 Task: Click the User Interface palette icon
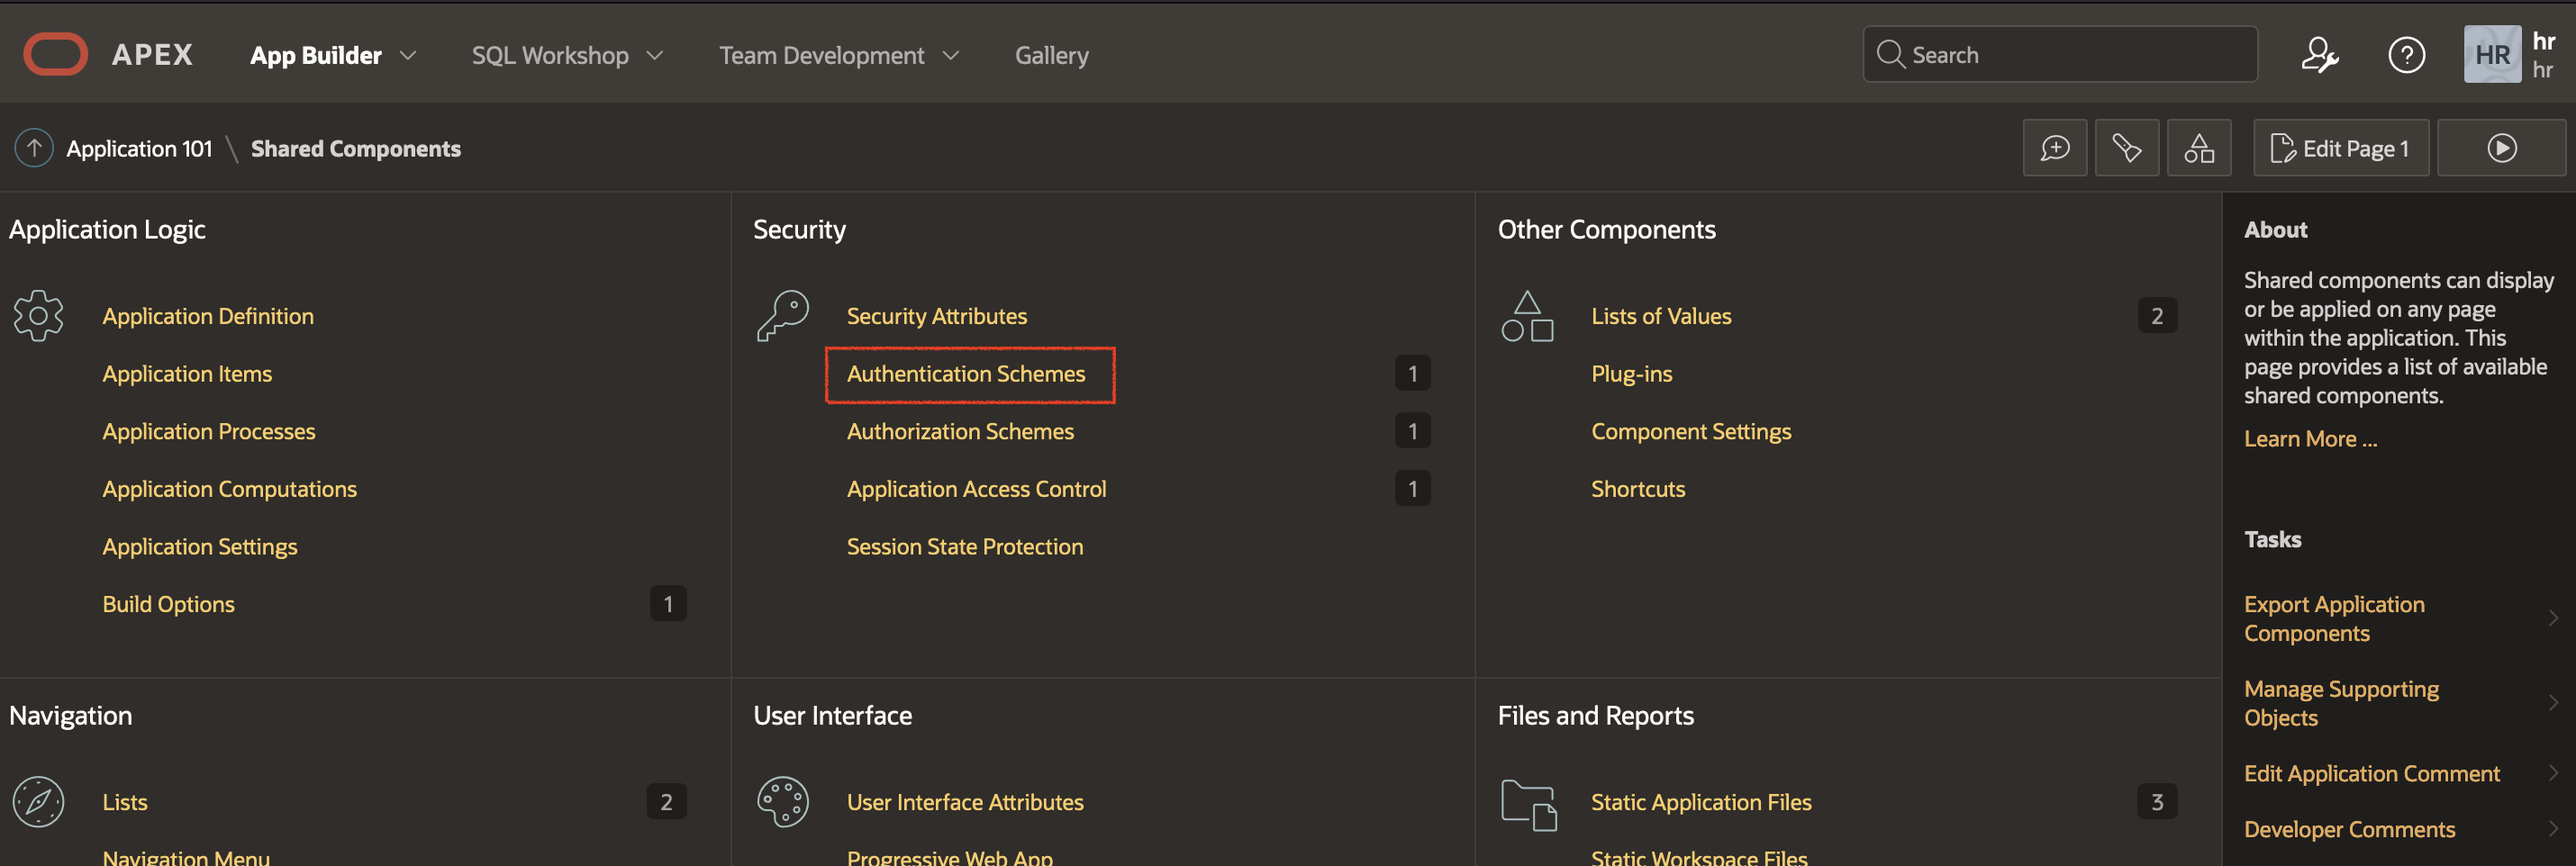tap(784, 800)
